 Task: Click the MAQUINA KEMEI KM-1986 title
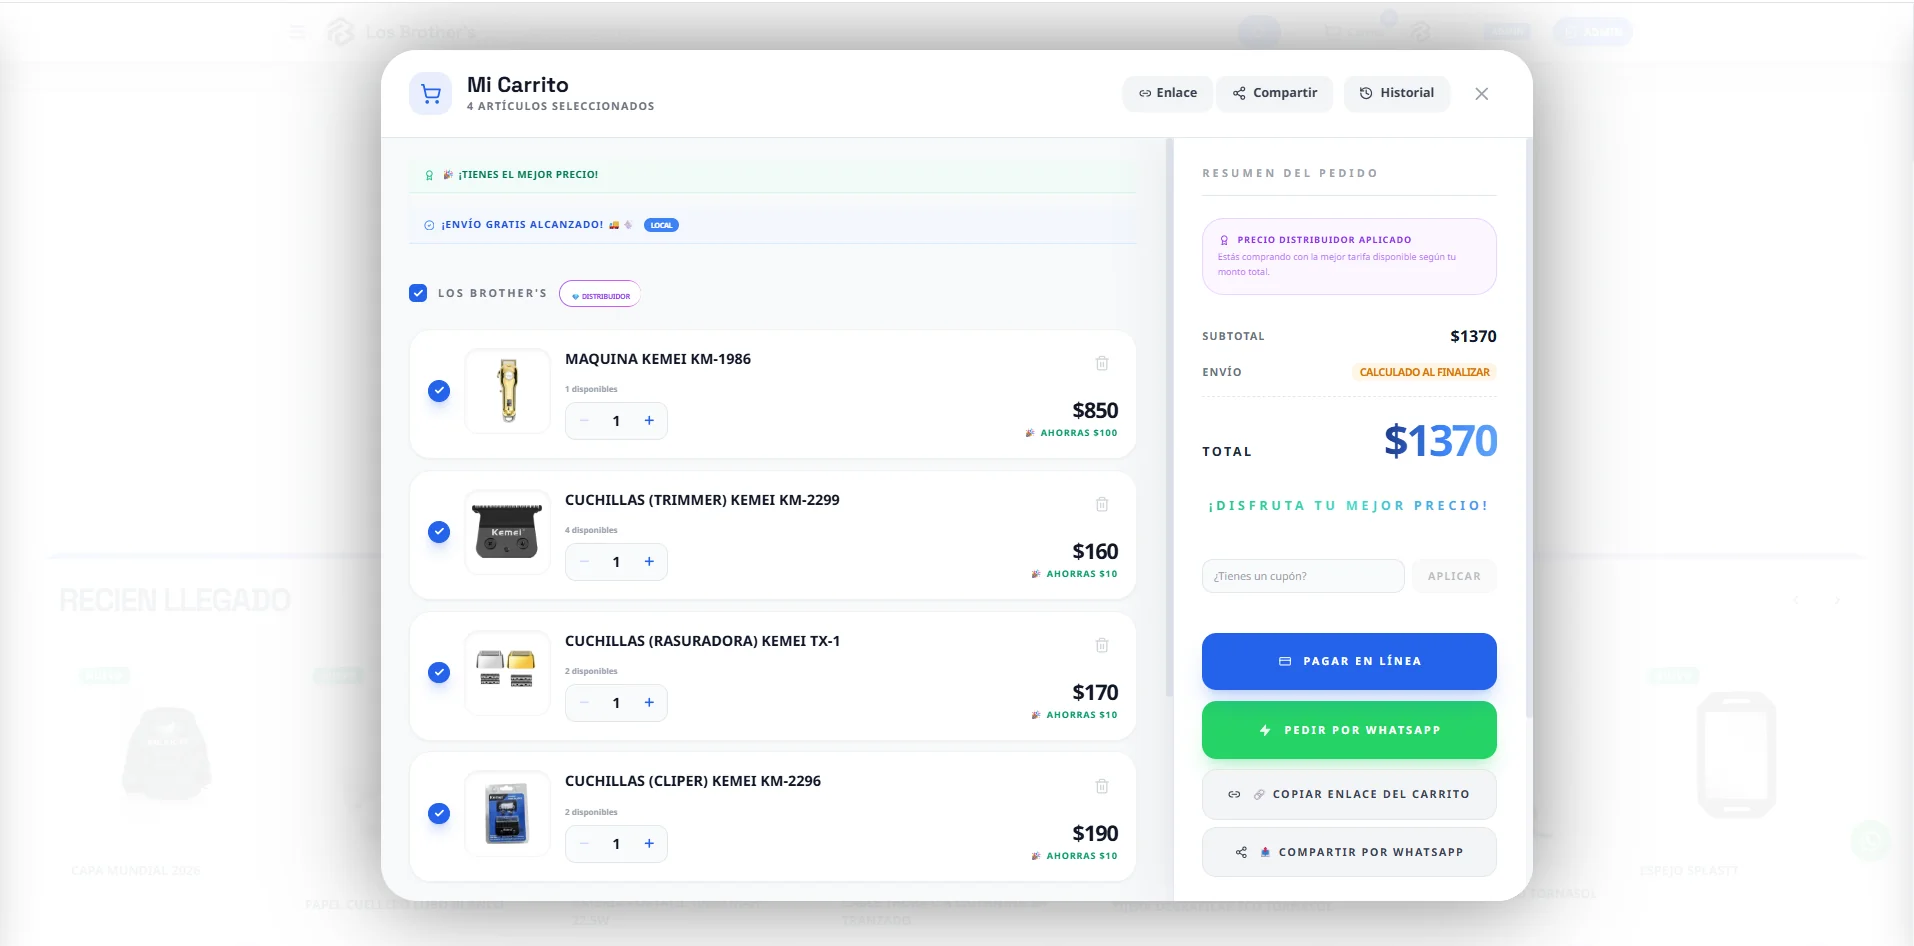pyautogui.click(x=658, y=359)
